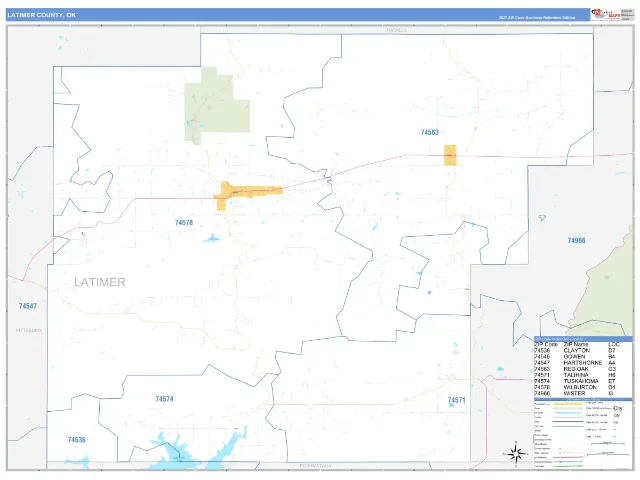Click the orange populated-area legend swatch
Screen dimensions: 640x480
click(x=567, y=404)
